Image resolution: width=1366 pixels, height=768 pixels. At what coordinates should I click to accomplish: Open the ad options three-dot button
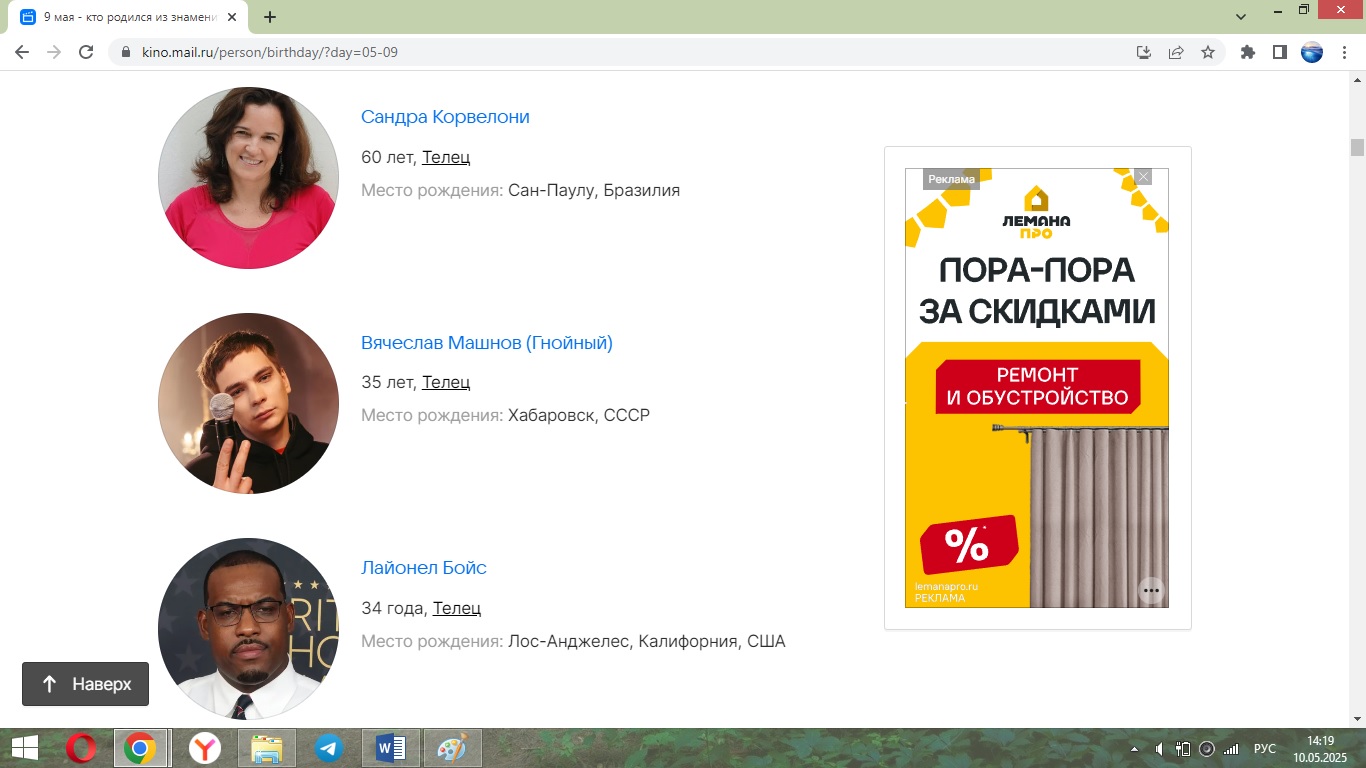coord(1151,591)
